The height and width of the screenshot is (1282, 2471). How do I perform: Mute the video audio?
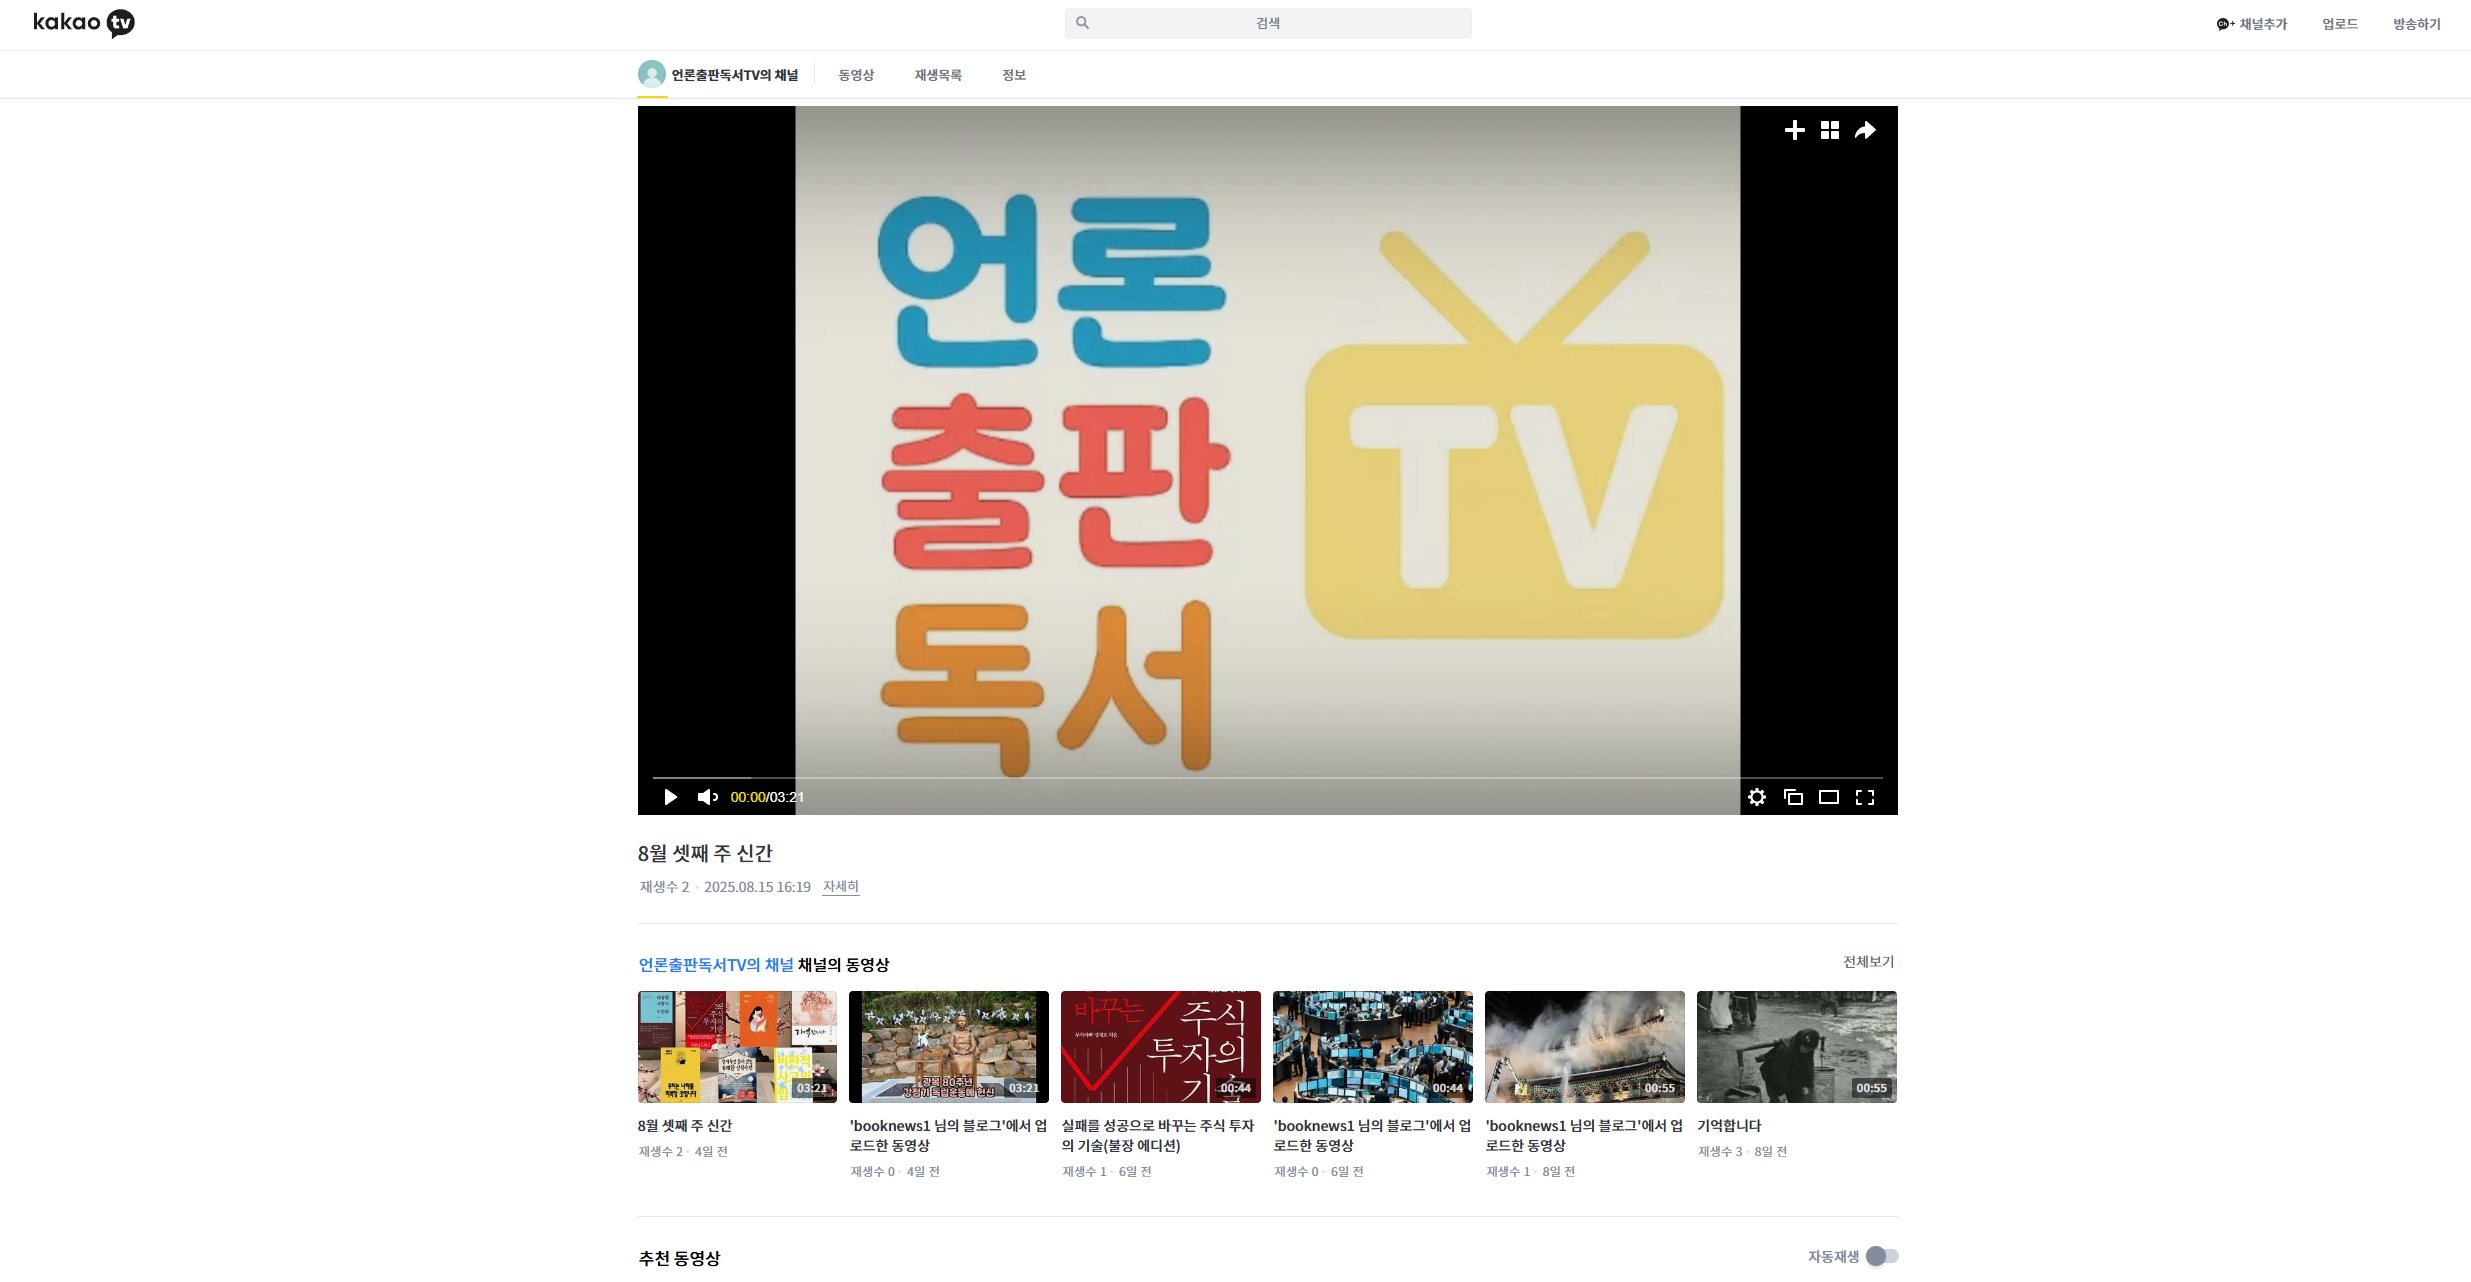[x=708, y=797]
